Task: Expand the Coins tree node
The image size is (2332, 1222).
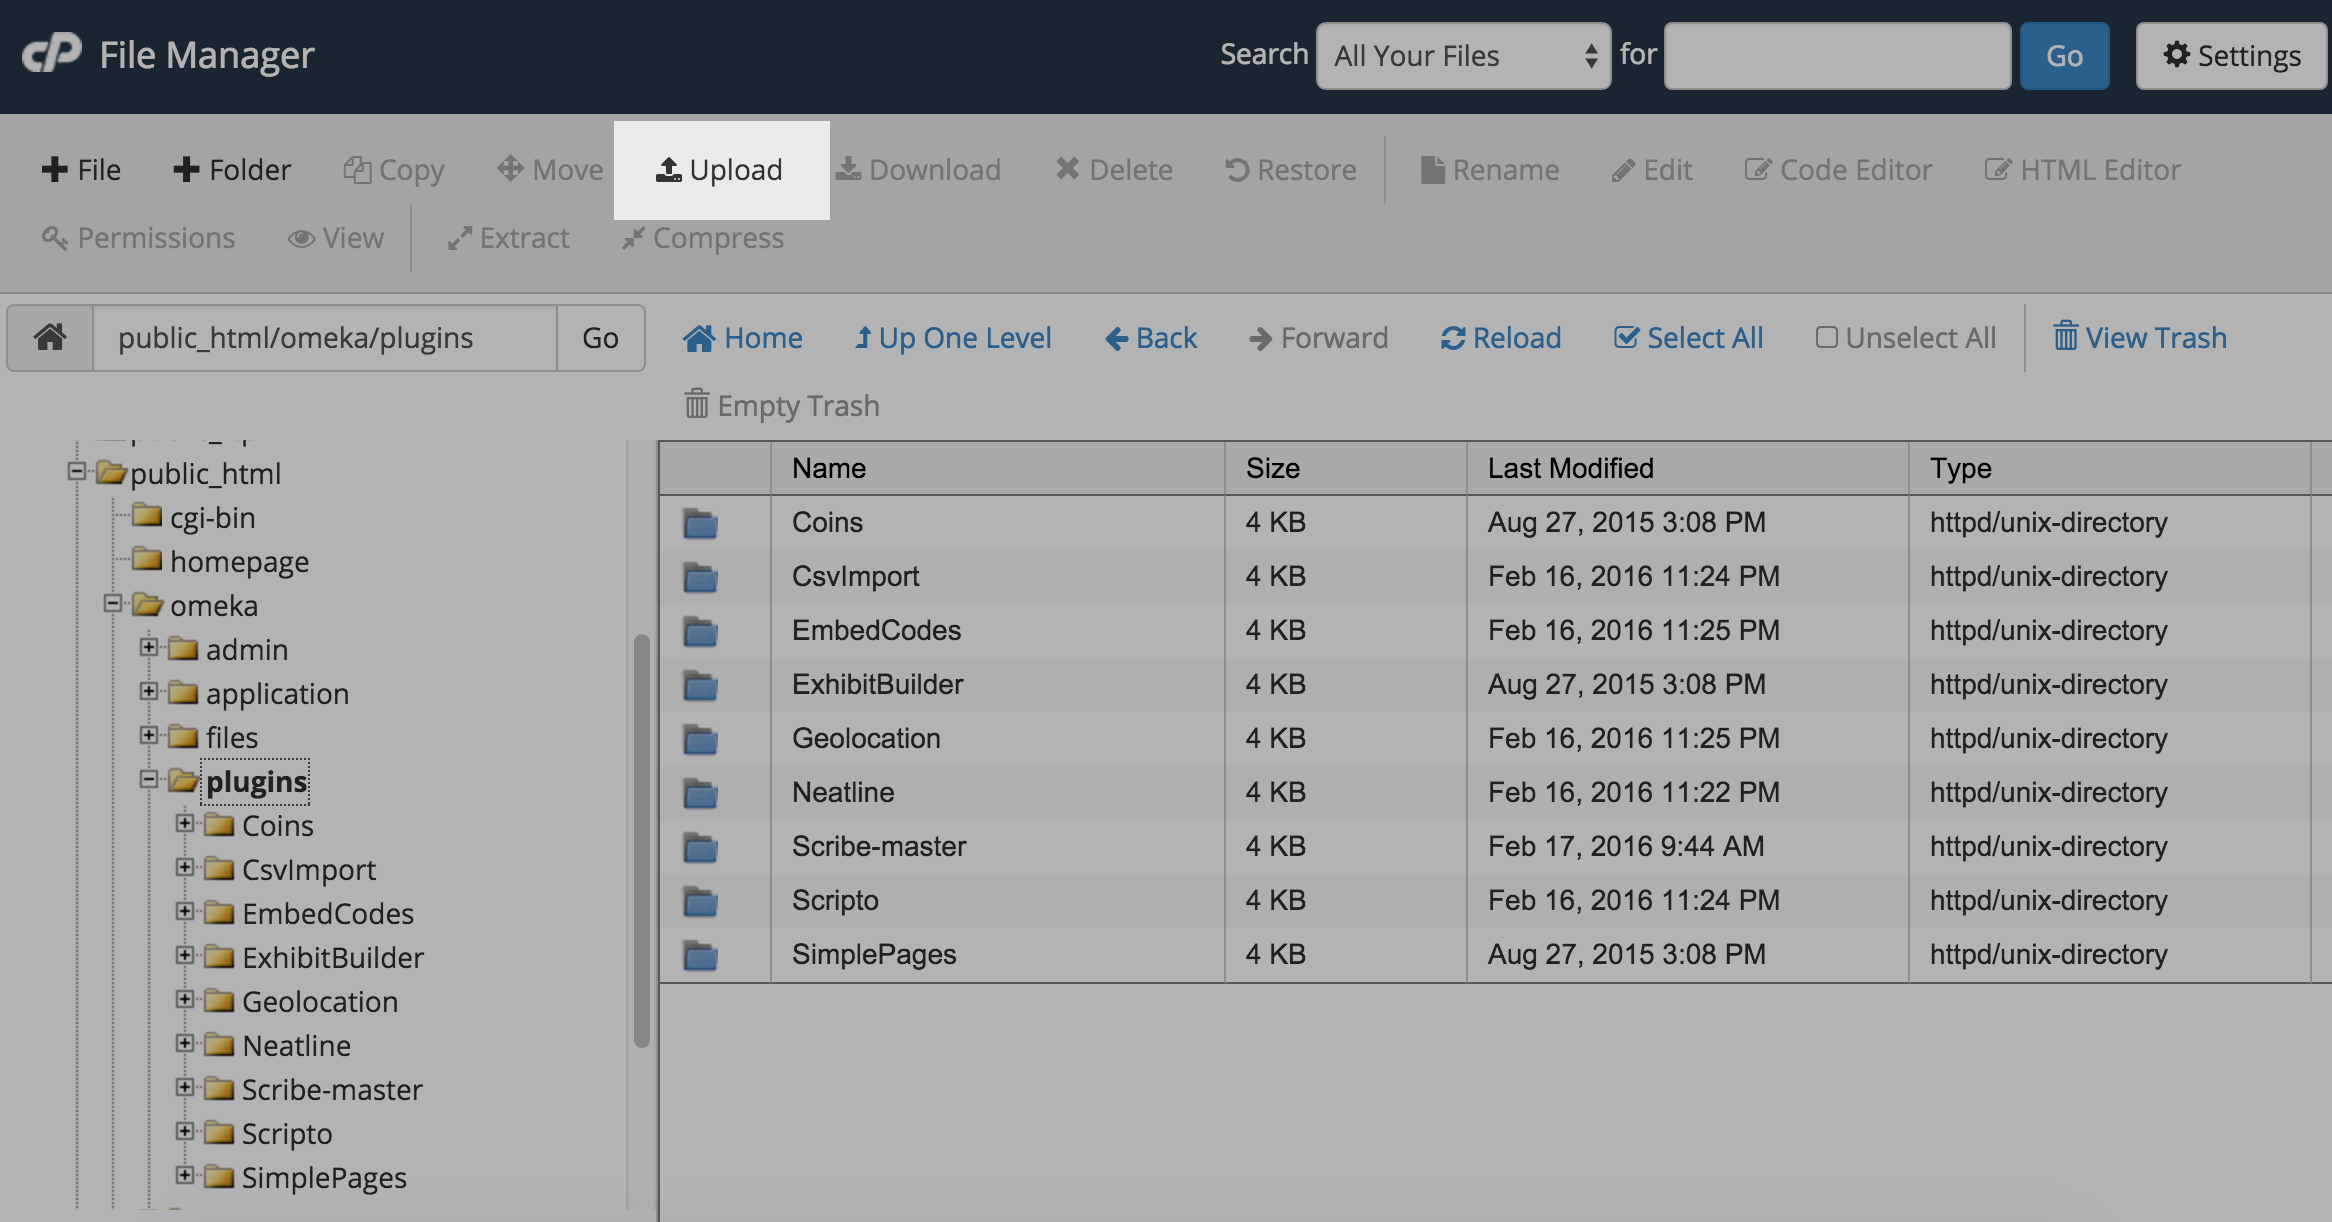Action: pos(185,823)
